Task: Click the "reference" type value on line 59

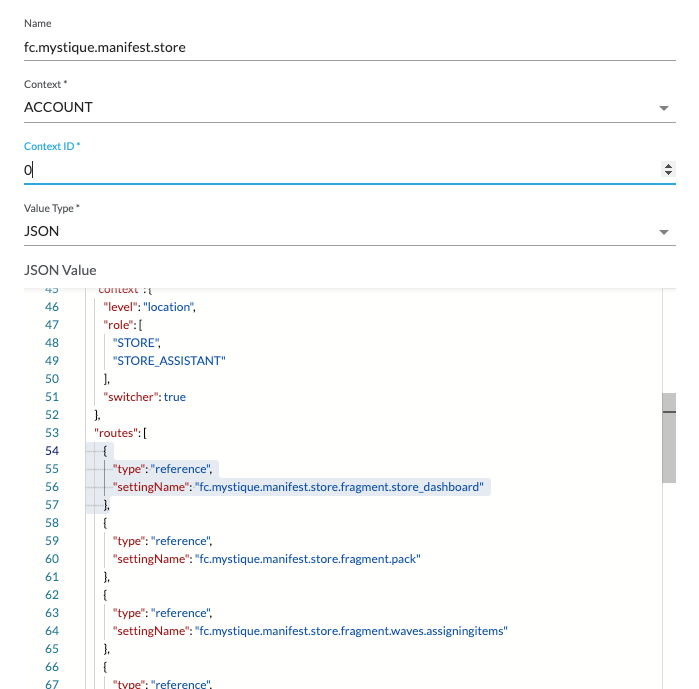Action: click(182, 541)
